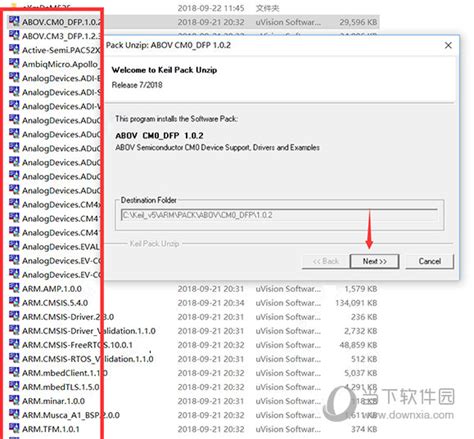Click the ARM.CMSIS-Driver_Validation row date
The height and width of the screenshot is (439, 474).
[211, 331]
